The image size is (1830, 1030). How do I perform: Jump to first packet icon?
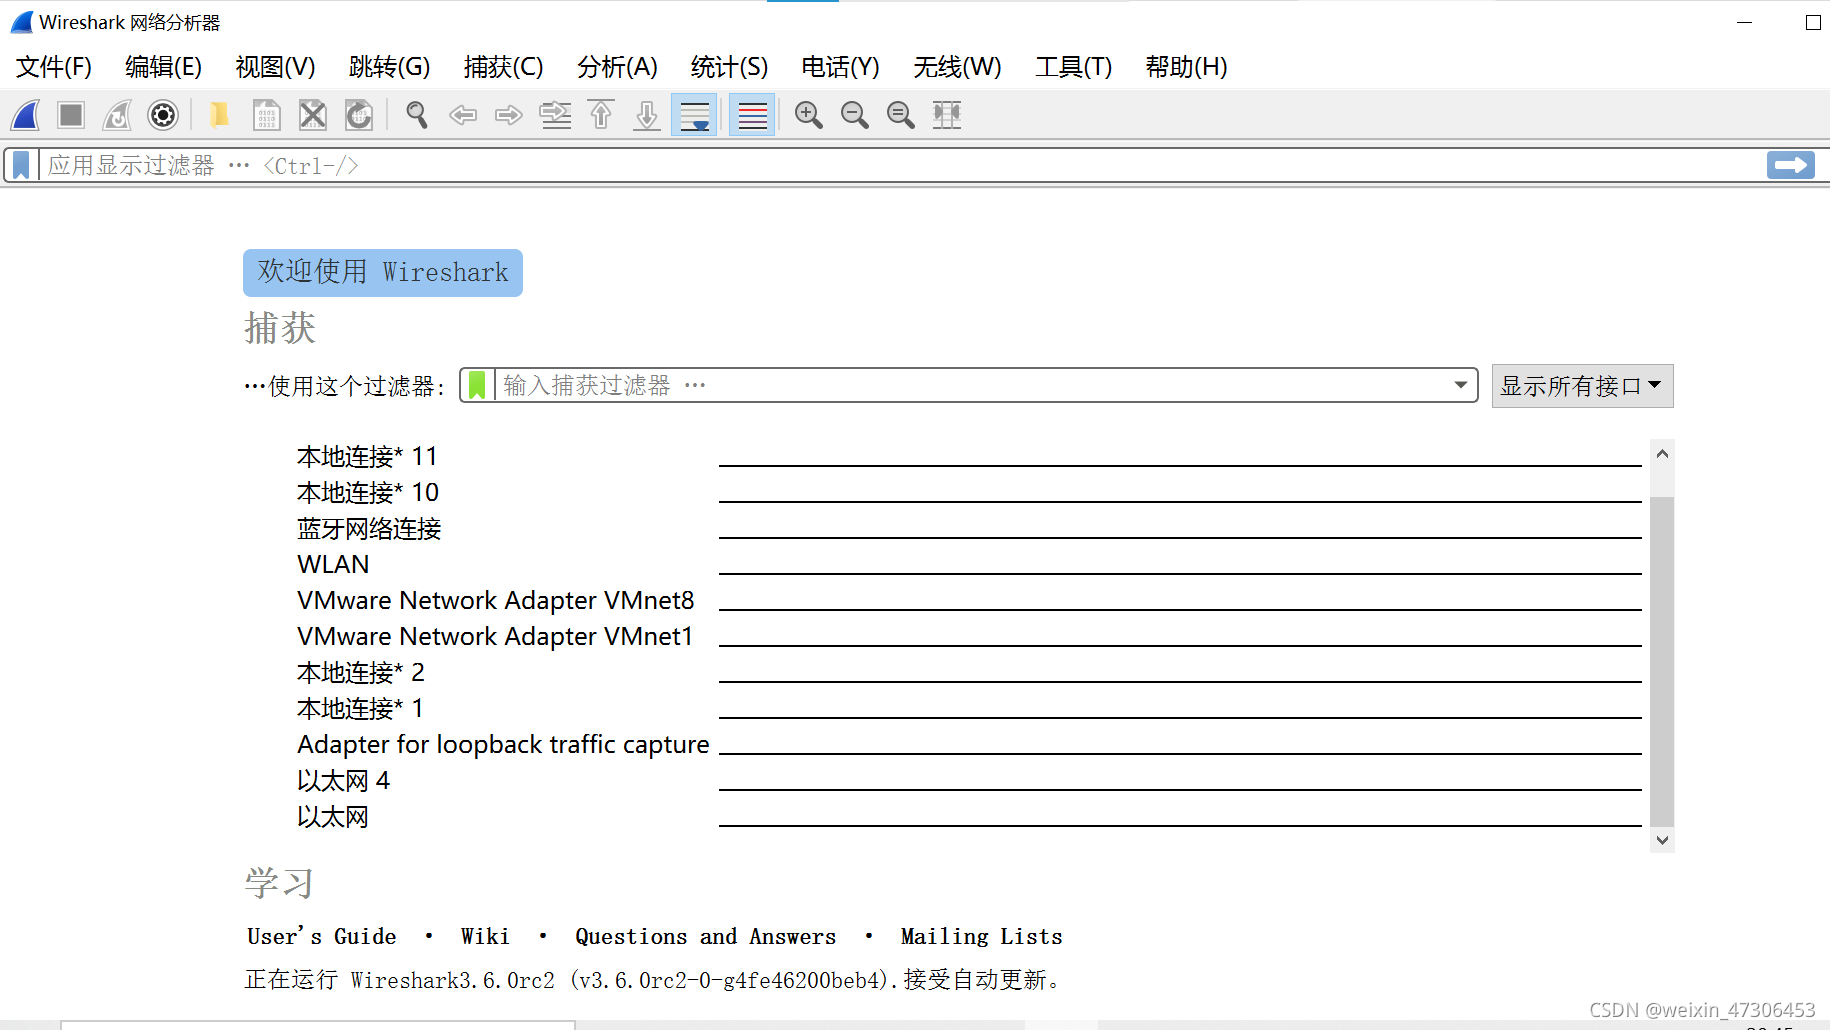coord(601,115)
